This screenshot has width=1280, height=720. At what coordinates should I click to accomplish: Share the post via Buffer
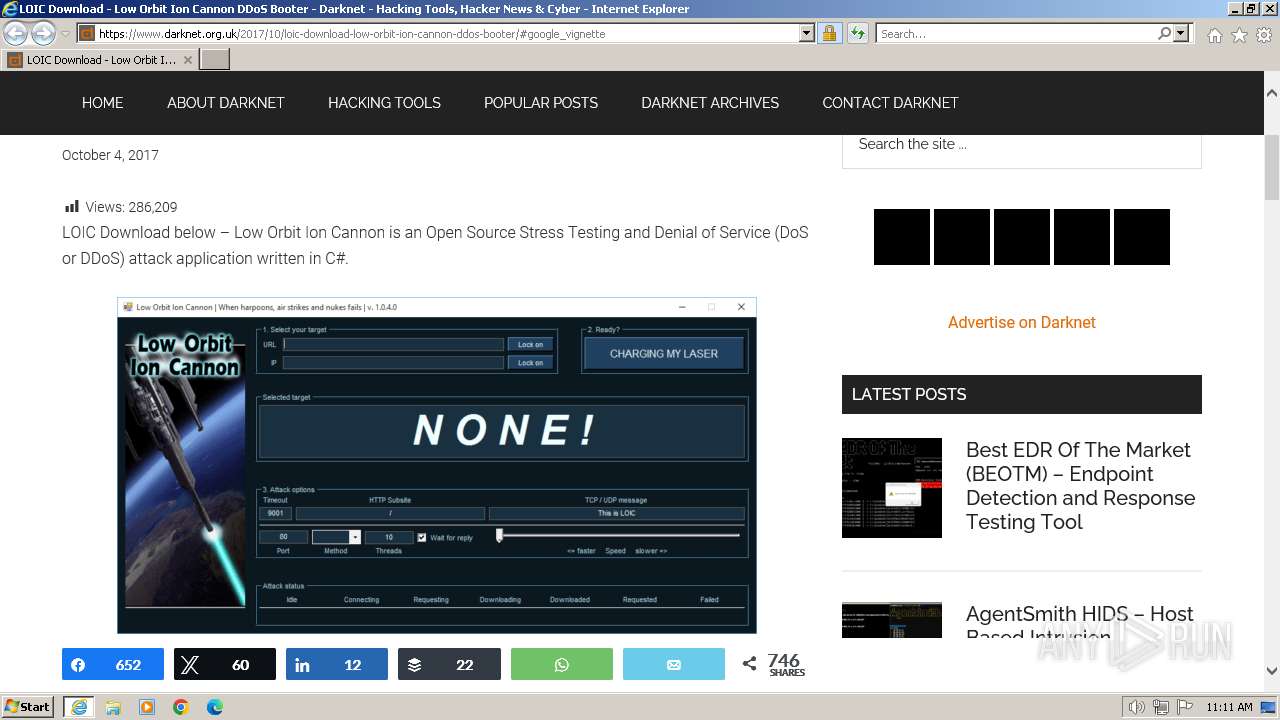(449, 664)
